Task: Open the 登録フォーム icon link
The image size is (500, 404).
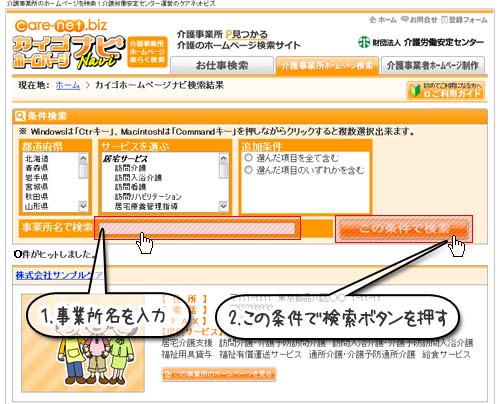Action: pos(464,20)
